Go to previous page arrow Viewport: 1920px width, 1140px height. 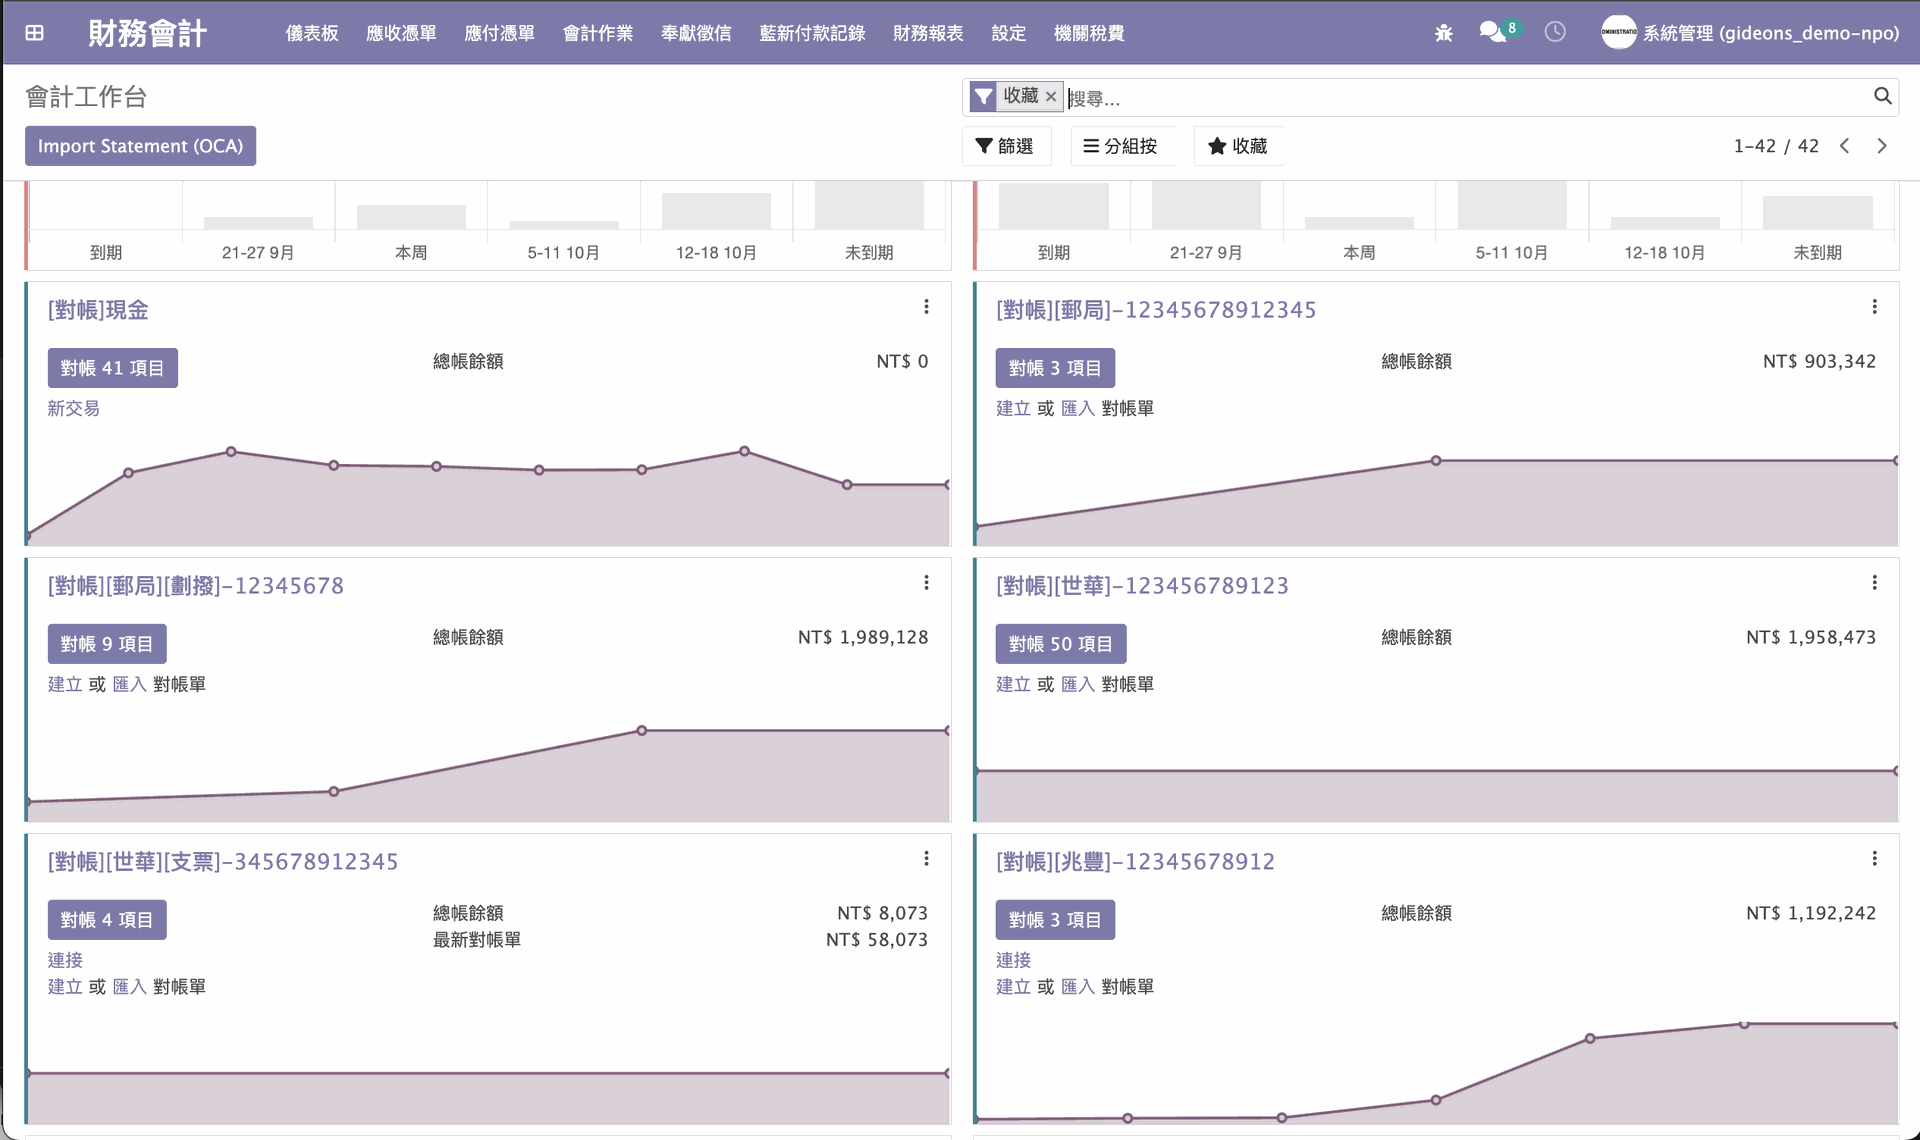(x=1845, y=146)
